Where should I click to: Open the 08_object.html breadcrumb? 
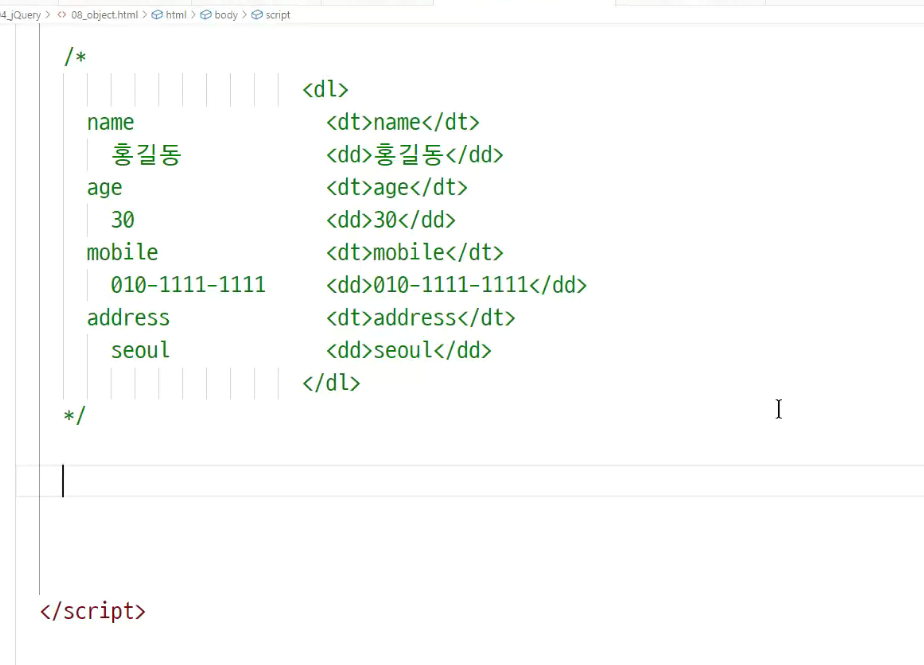(x=104, y=15)
